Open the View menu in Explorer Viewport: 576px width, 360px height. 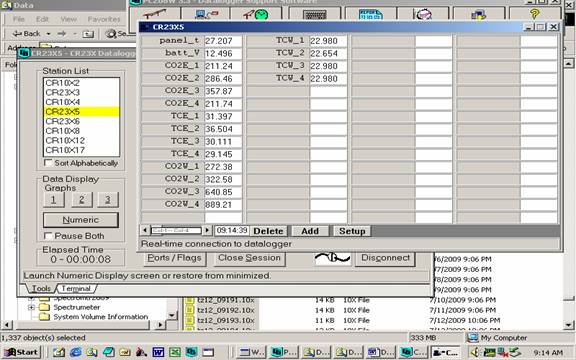pyautogui.click(x=69, y=19)
